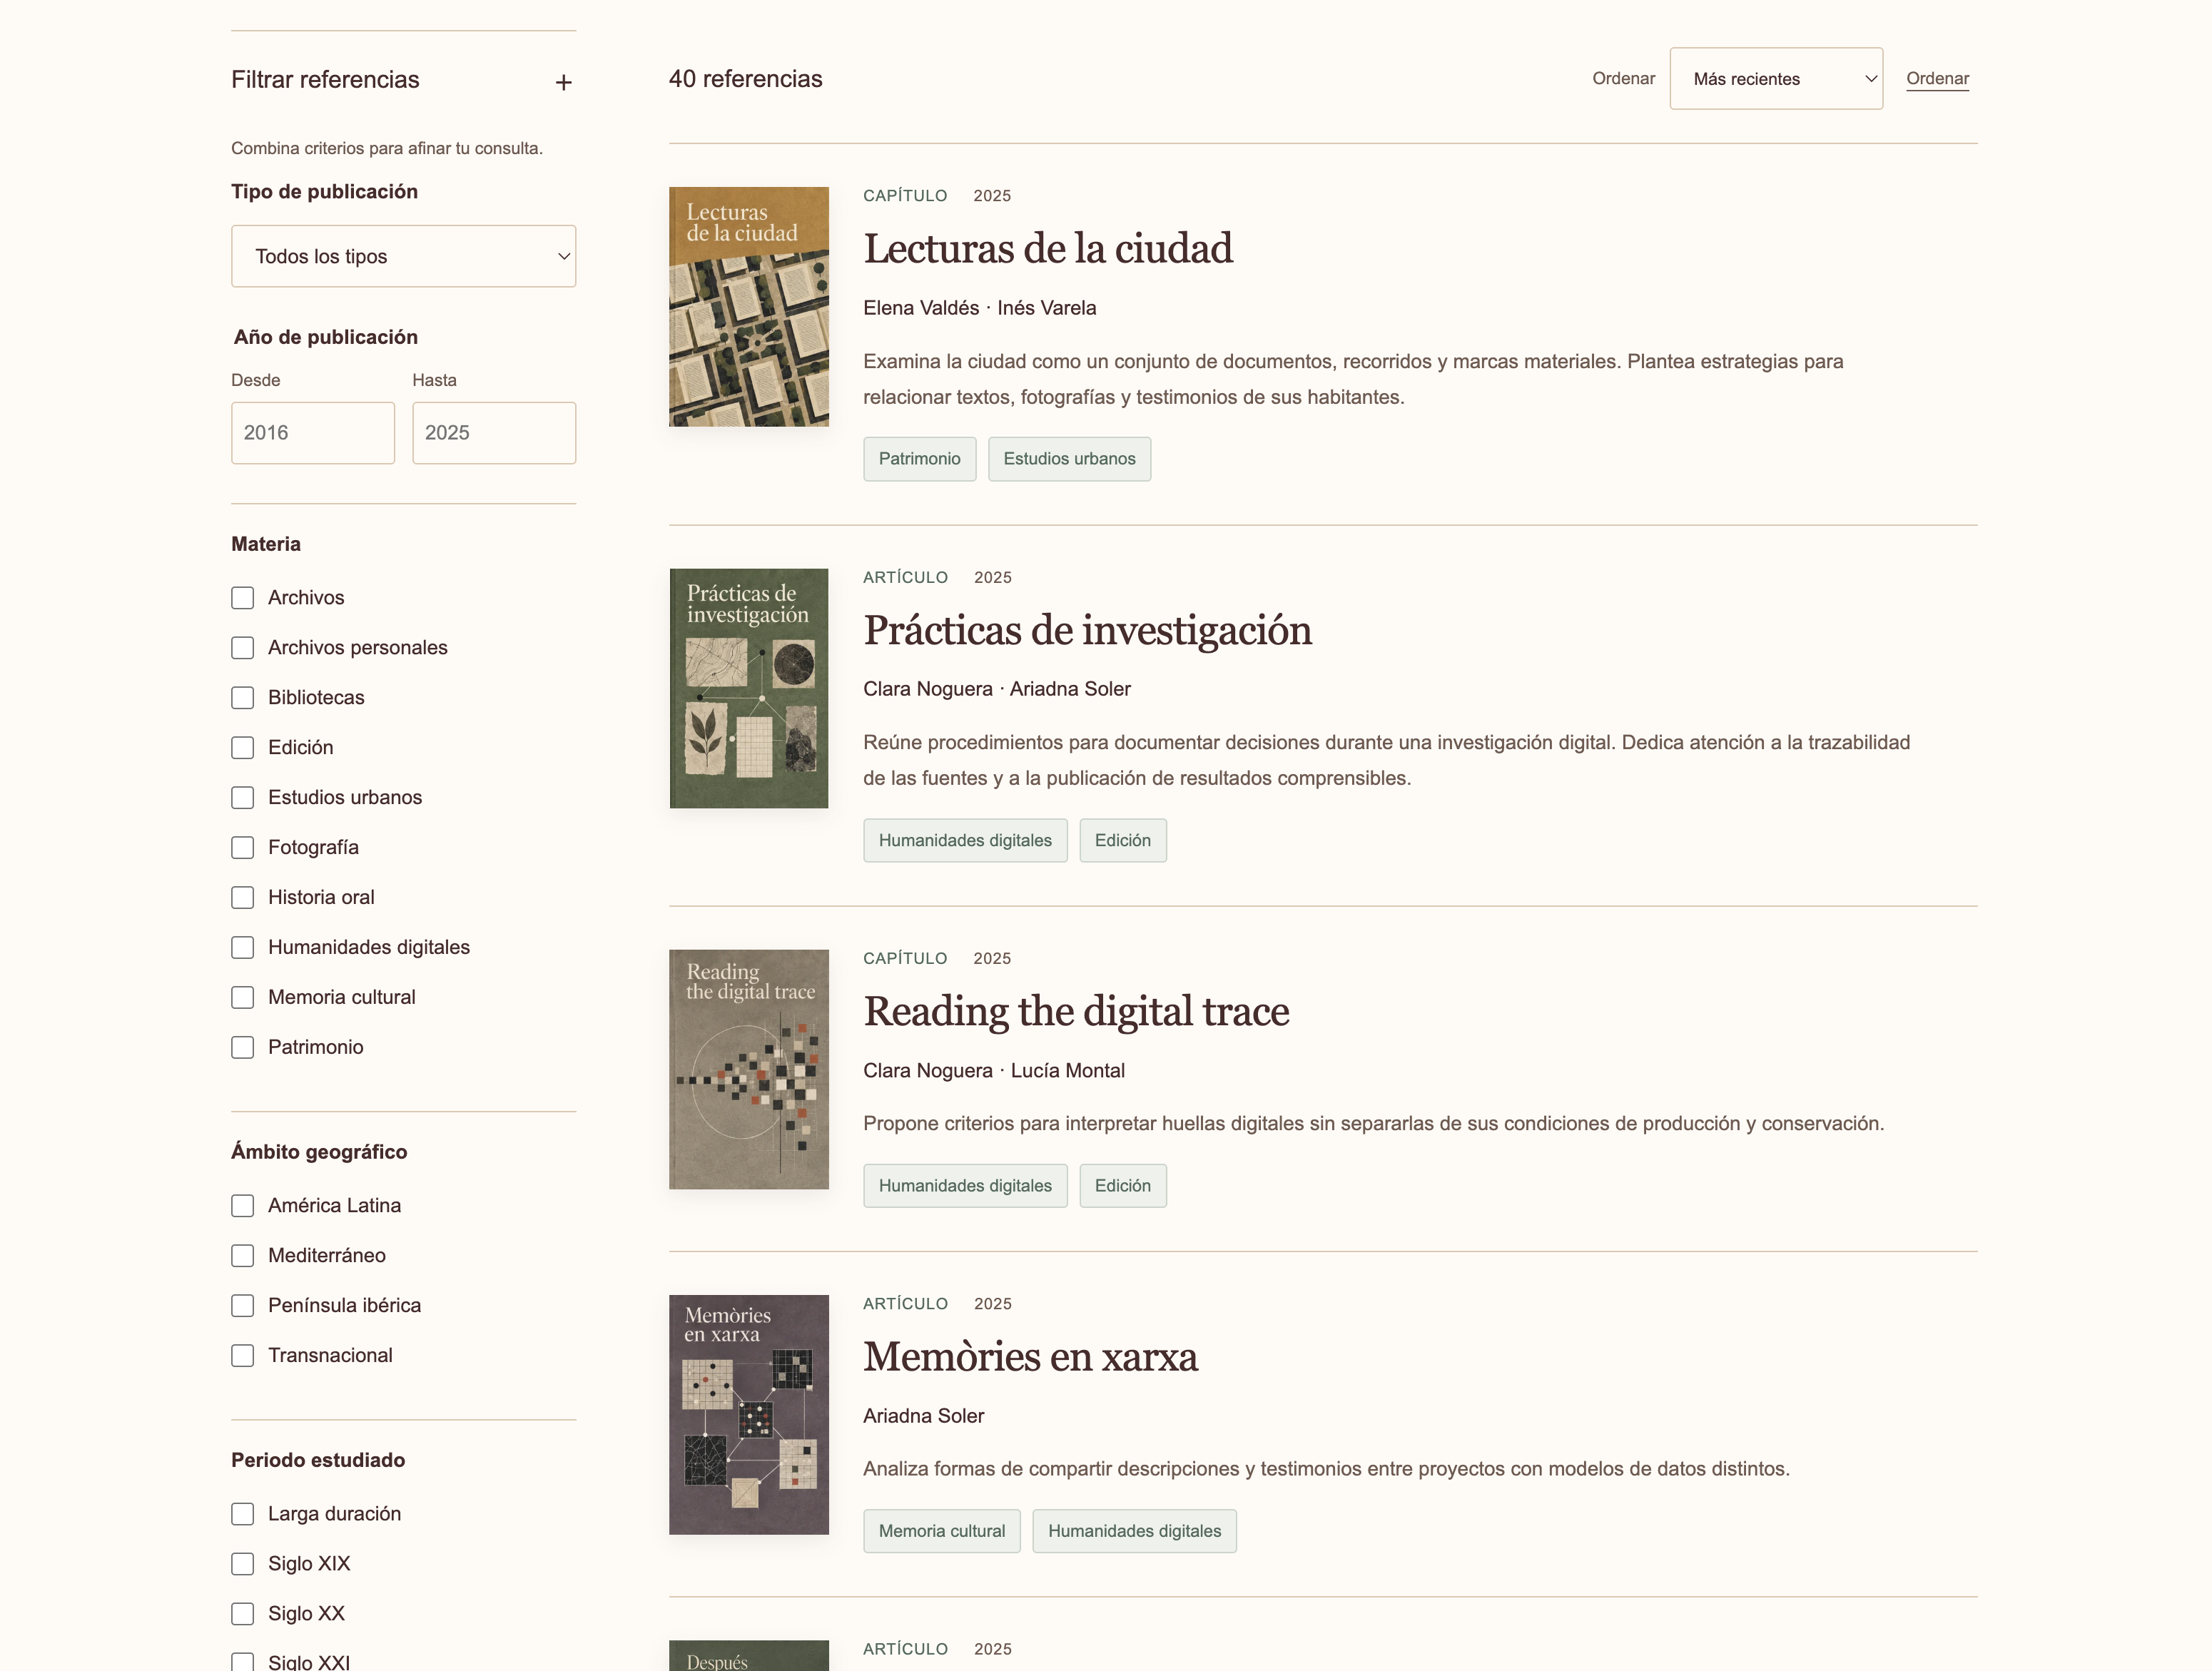The image size is (2212, 1671).
Task: Toggle the Estudios urbanos checkbox
Action: coord(242,798)
